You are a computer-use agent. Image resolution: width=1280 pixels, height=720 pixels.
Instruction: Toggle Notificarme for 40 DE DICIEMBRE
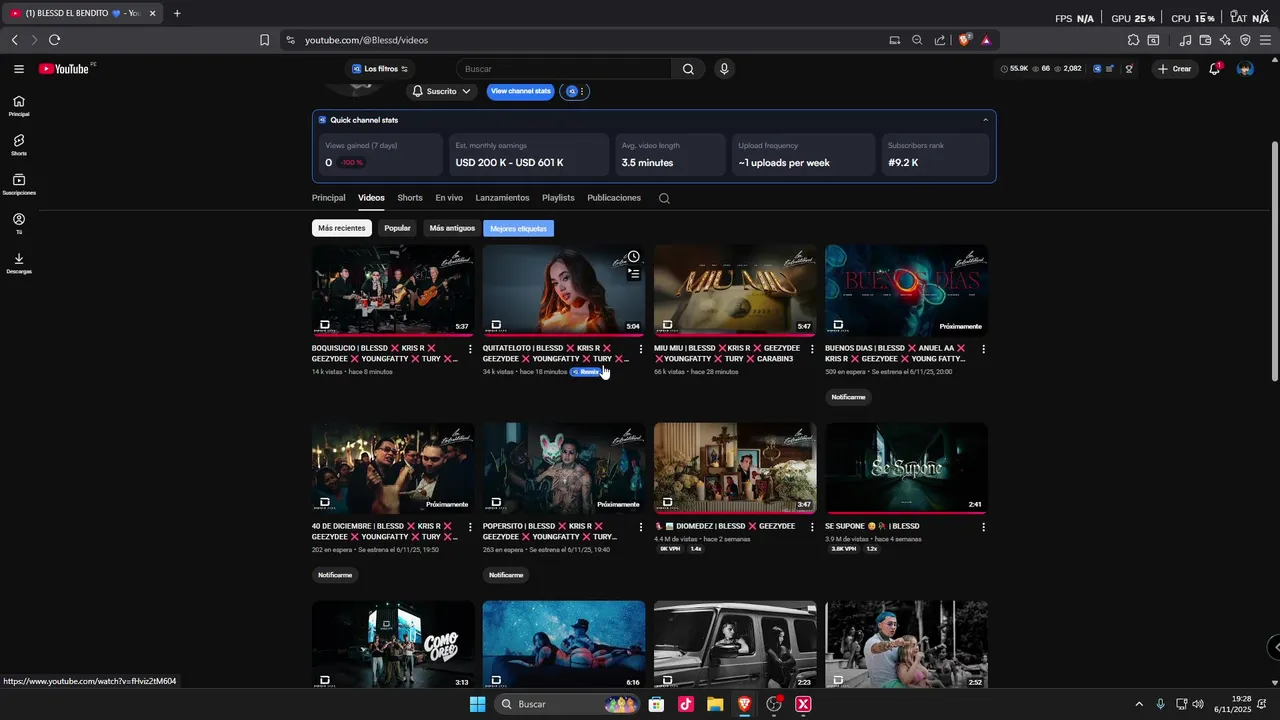[335, 575]
